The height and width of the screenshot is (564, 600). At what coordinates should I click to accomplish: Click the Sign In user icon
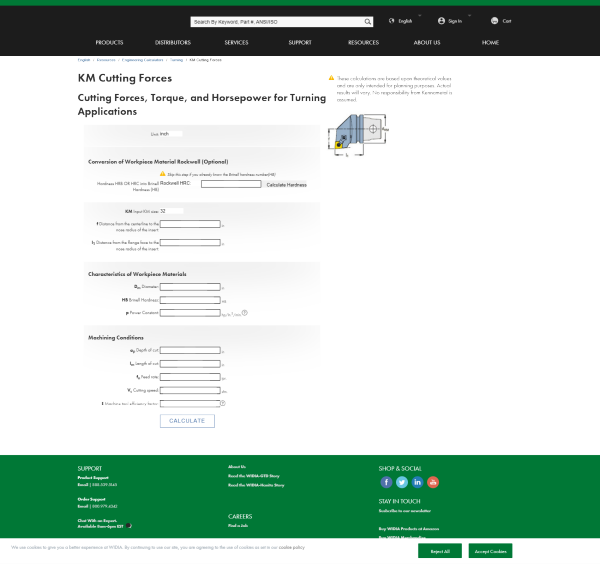point(442,20)
